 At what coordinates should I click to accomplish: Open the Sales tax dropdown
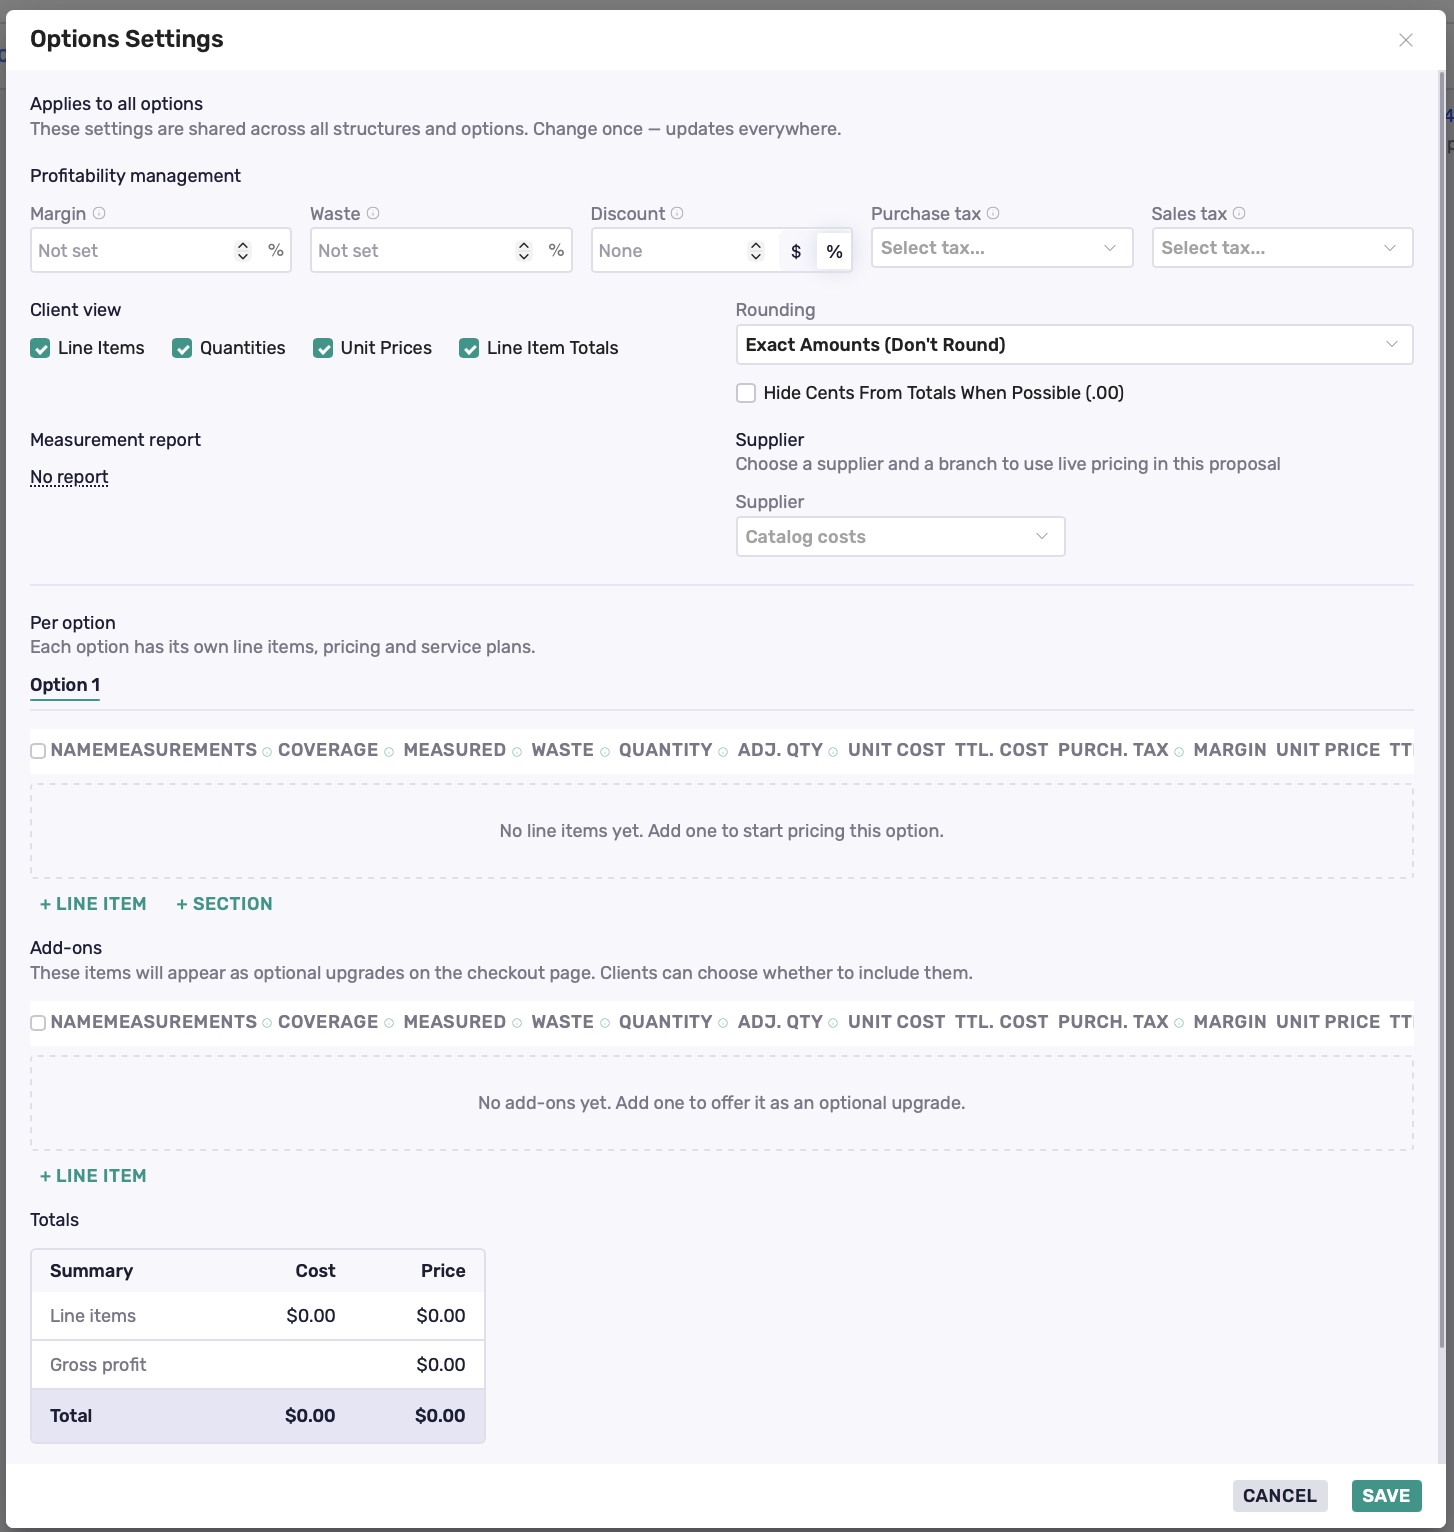click(x=1282, y=248)
